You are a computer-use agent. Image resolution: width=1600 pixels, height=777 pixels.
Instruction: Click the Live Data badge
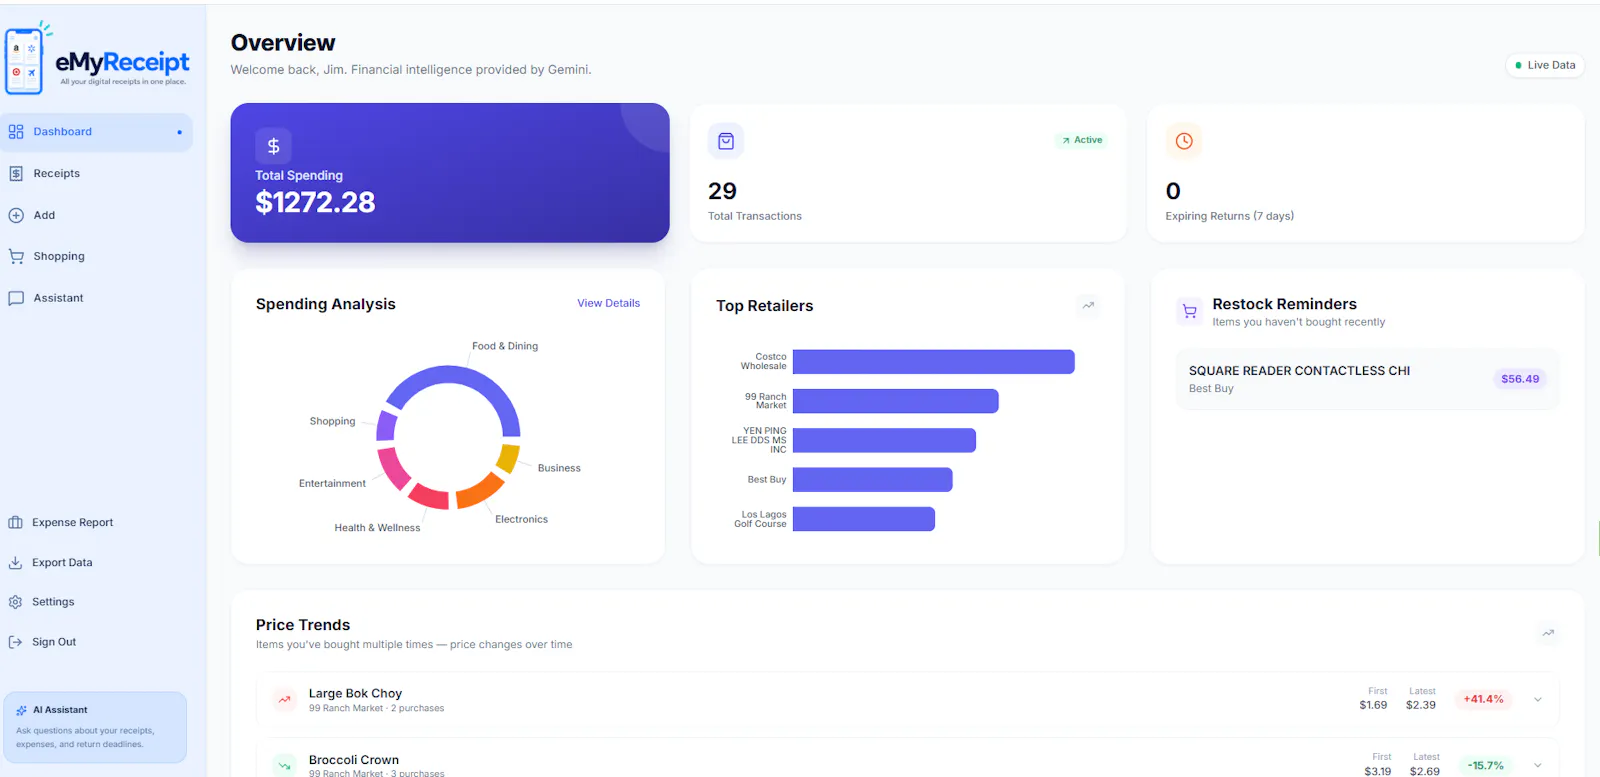(x=1545, y=65)
